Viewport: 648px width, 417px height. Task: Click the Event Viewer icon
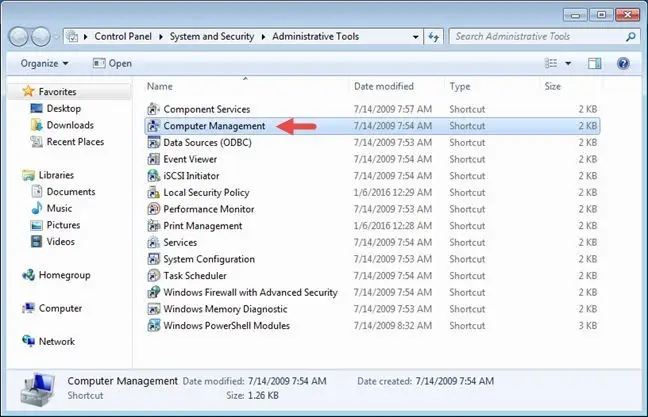click(153, 159)
